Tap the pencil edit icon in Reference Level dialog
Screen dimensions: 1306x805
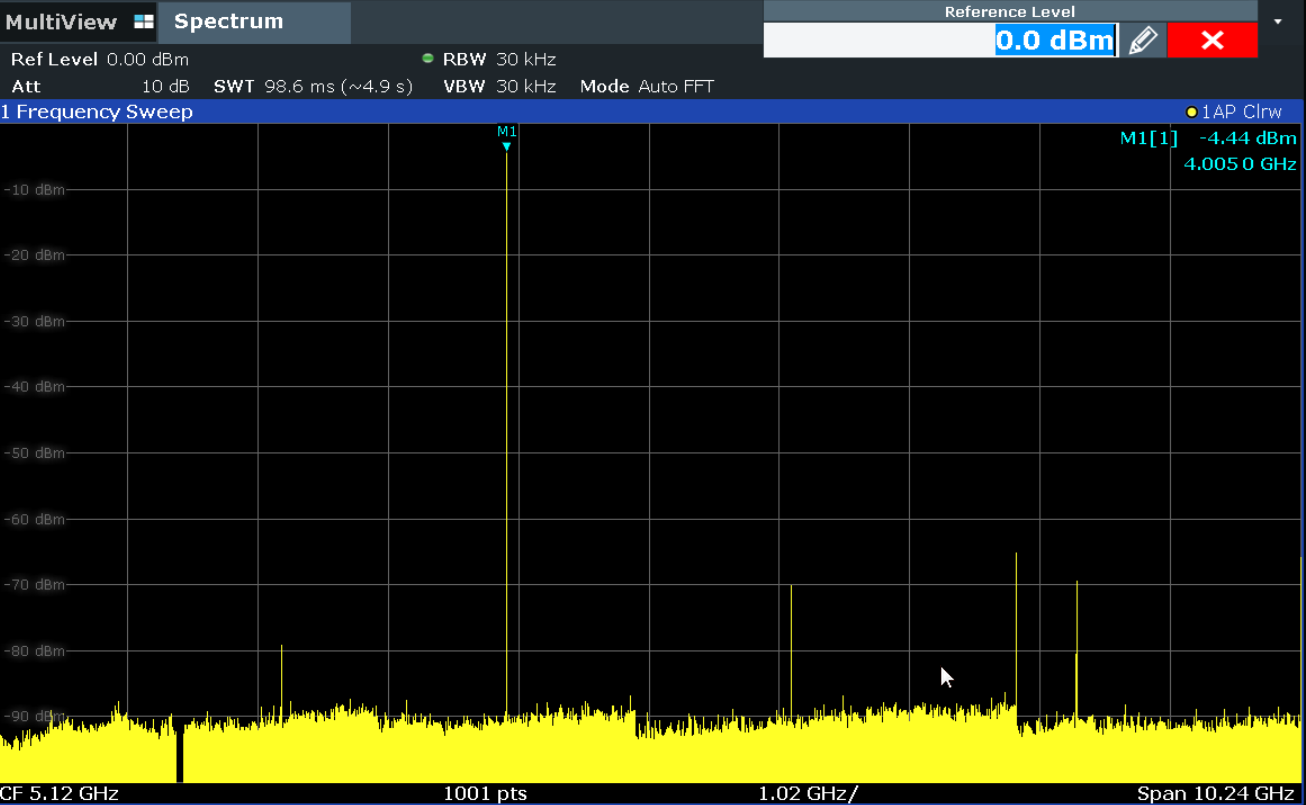pyautogui.click(x=1143, y=40)
